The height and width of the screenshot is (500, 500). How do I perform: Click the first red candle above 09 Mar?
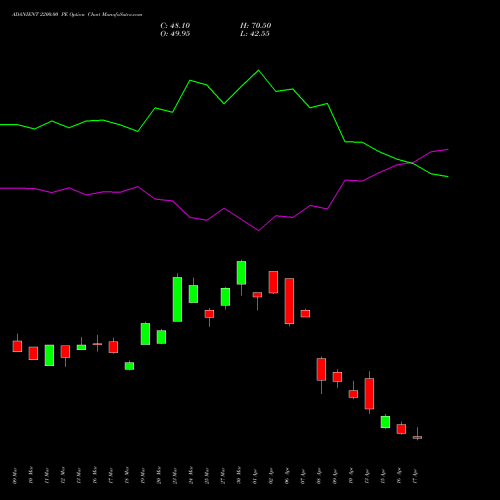[x=17, y=346]
